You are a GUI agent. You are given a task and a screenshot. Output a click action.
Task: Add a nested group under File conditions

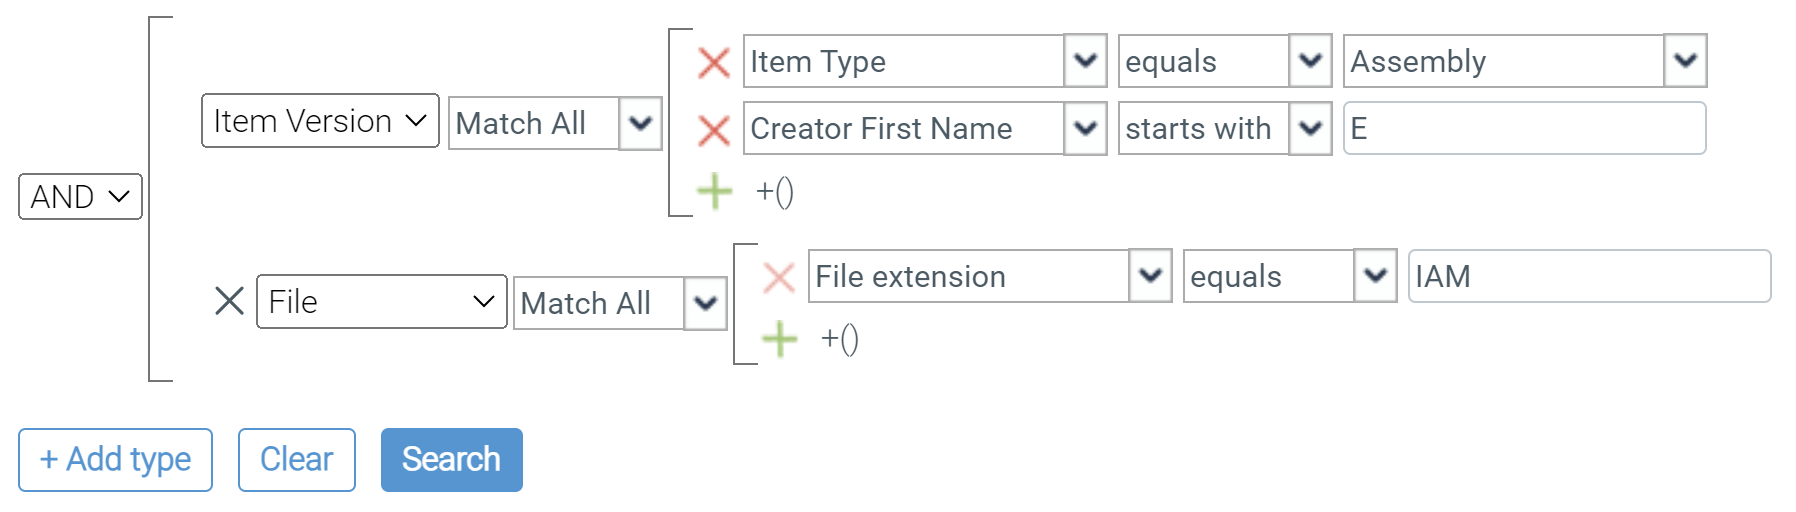tap(840, 339)
